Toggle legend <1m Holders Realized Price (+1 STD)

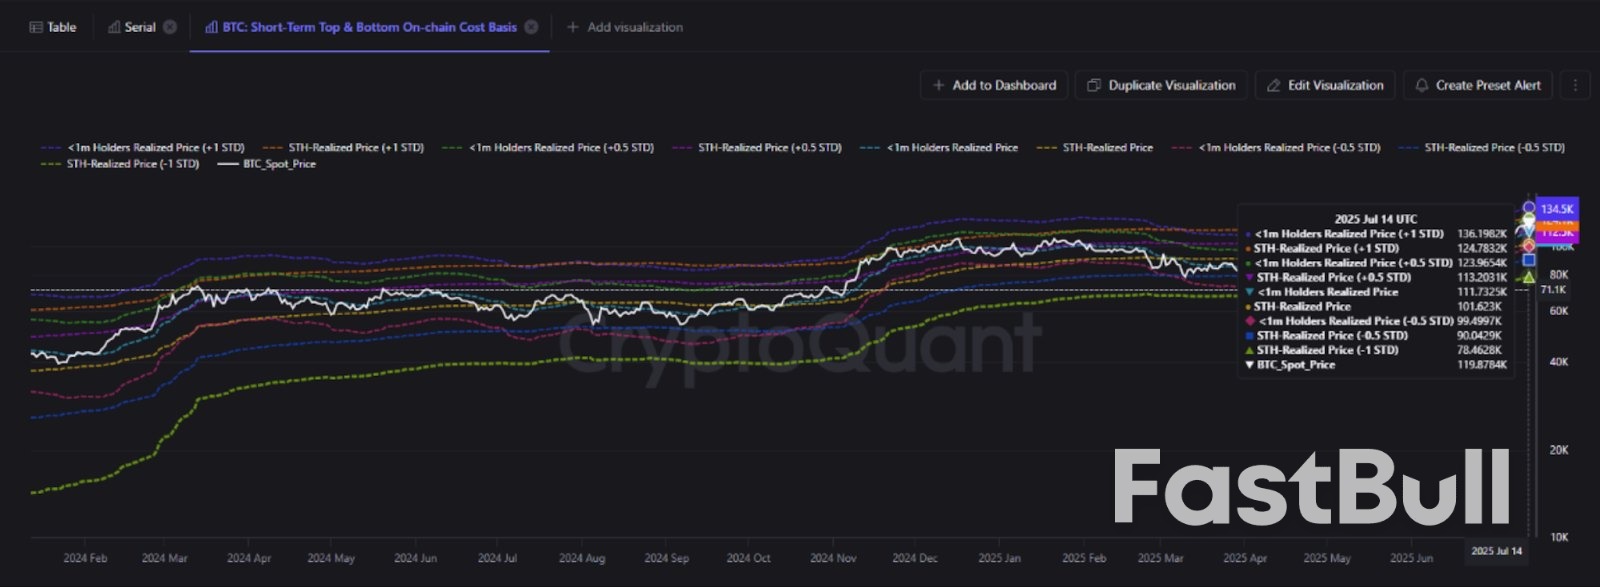point(142,147)
